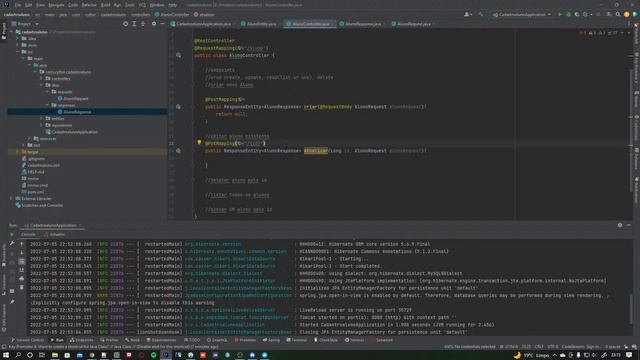Select AlunoRequest class in project tree
Viewport: 640px width, 360px height.
click(x=73, y=99)
